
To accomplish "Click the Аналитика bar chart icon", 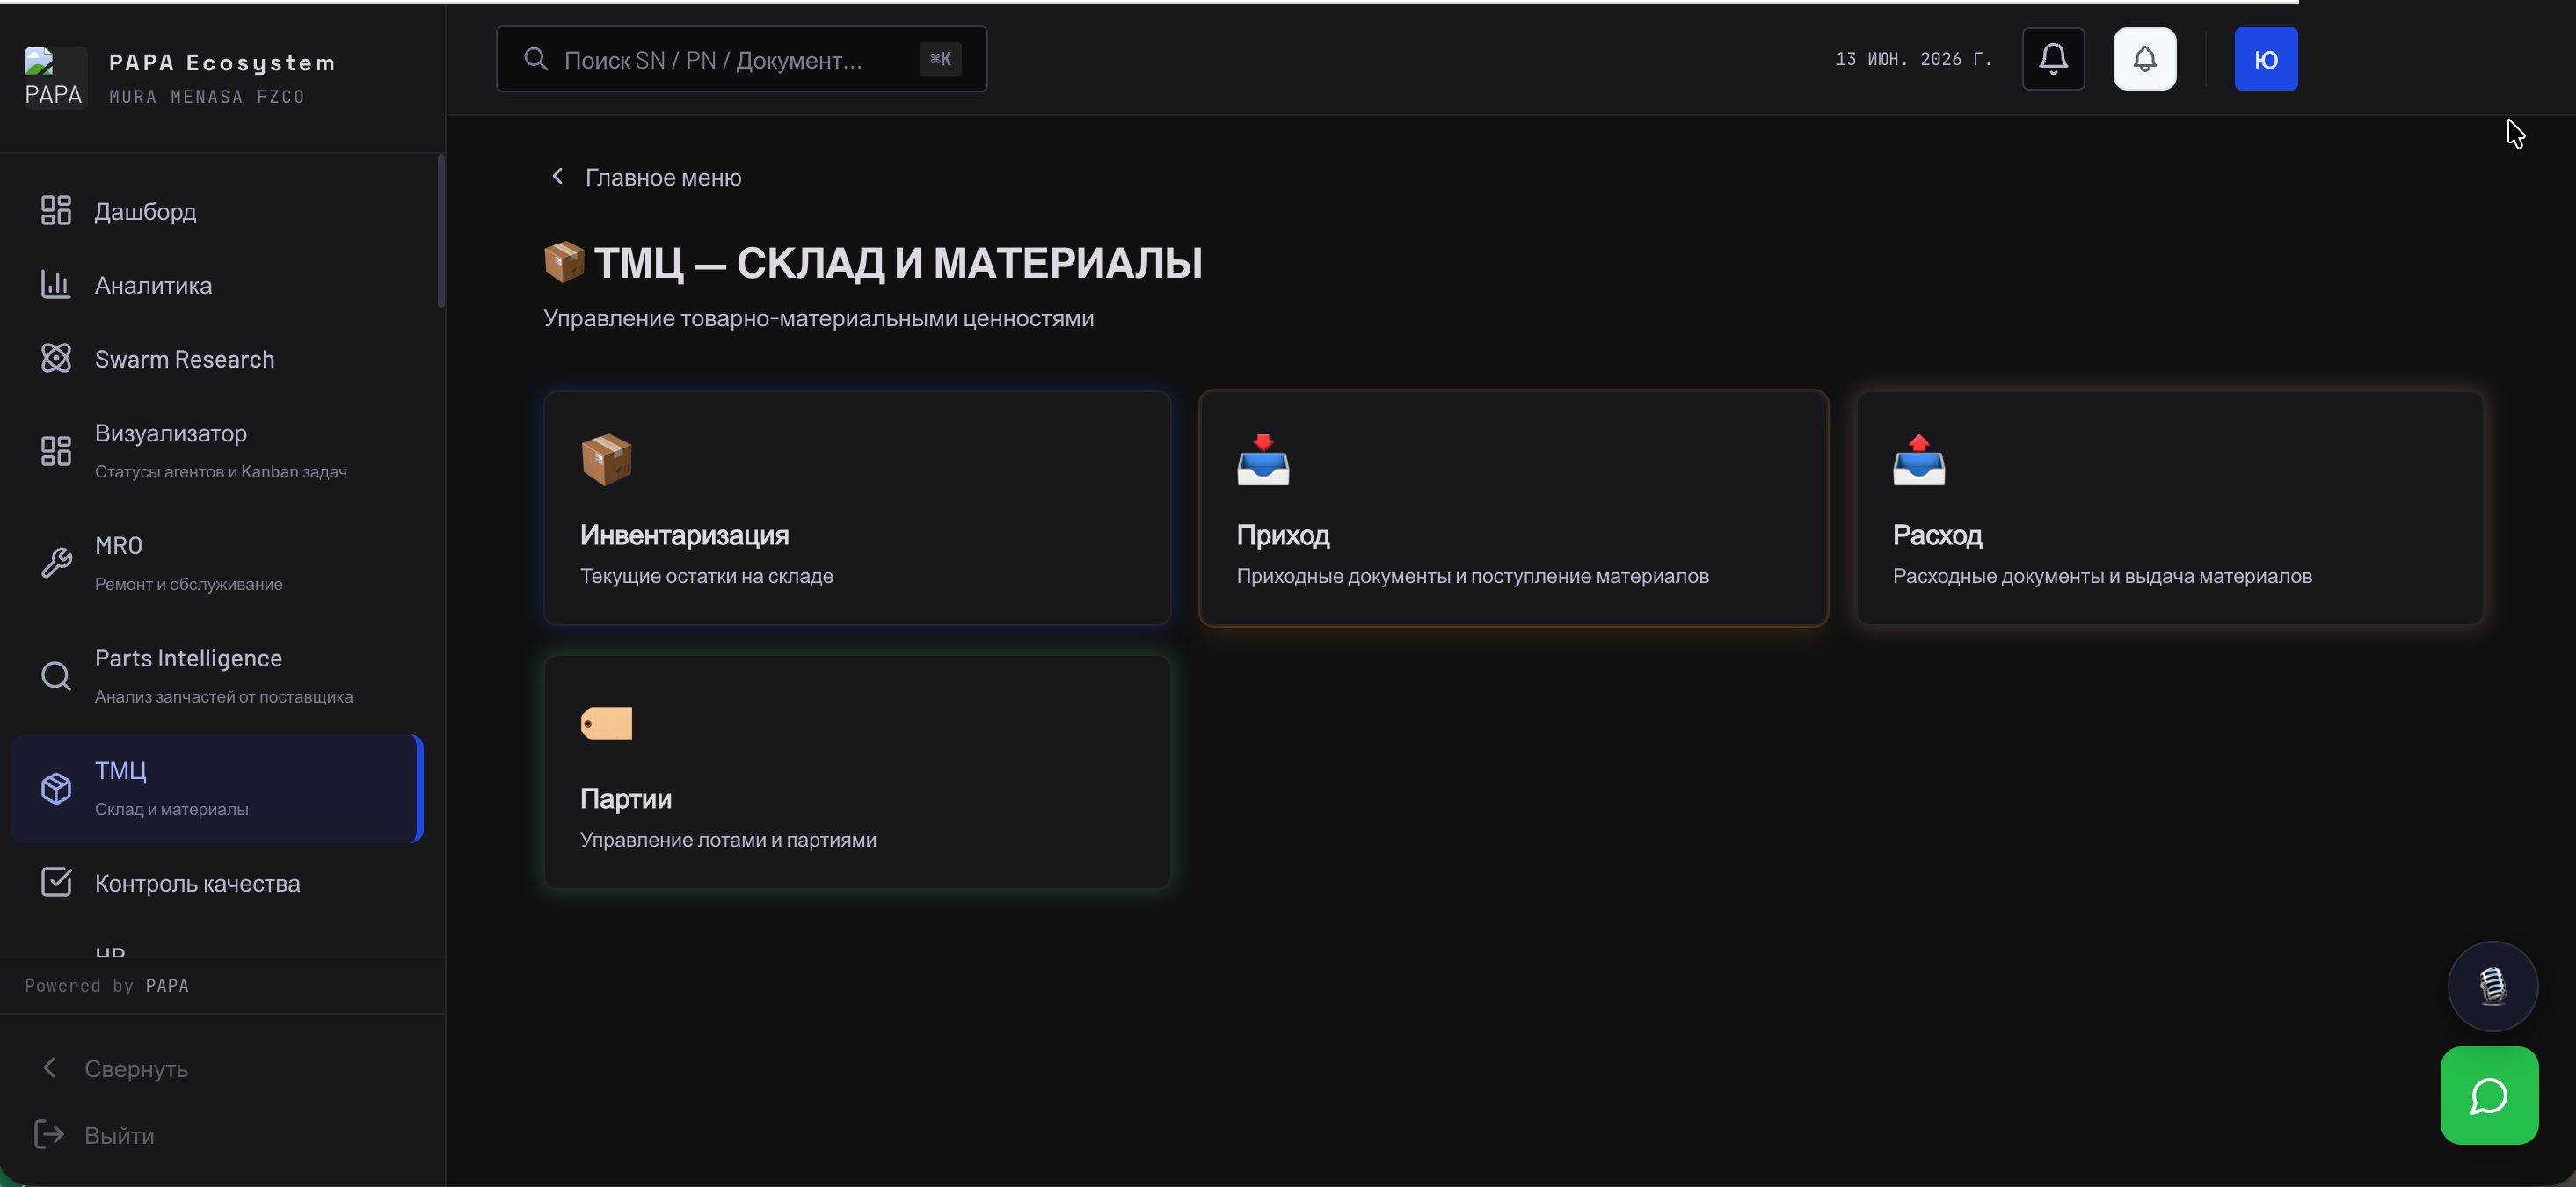I will pyautogui.click(x=56, y=284).
